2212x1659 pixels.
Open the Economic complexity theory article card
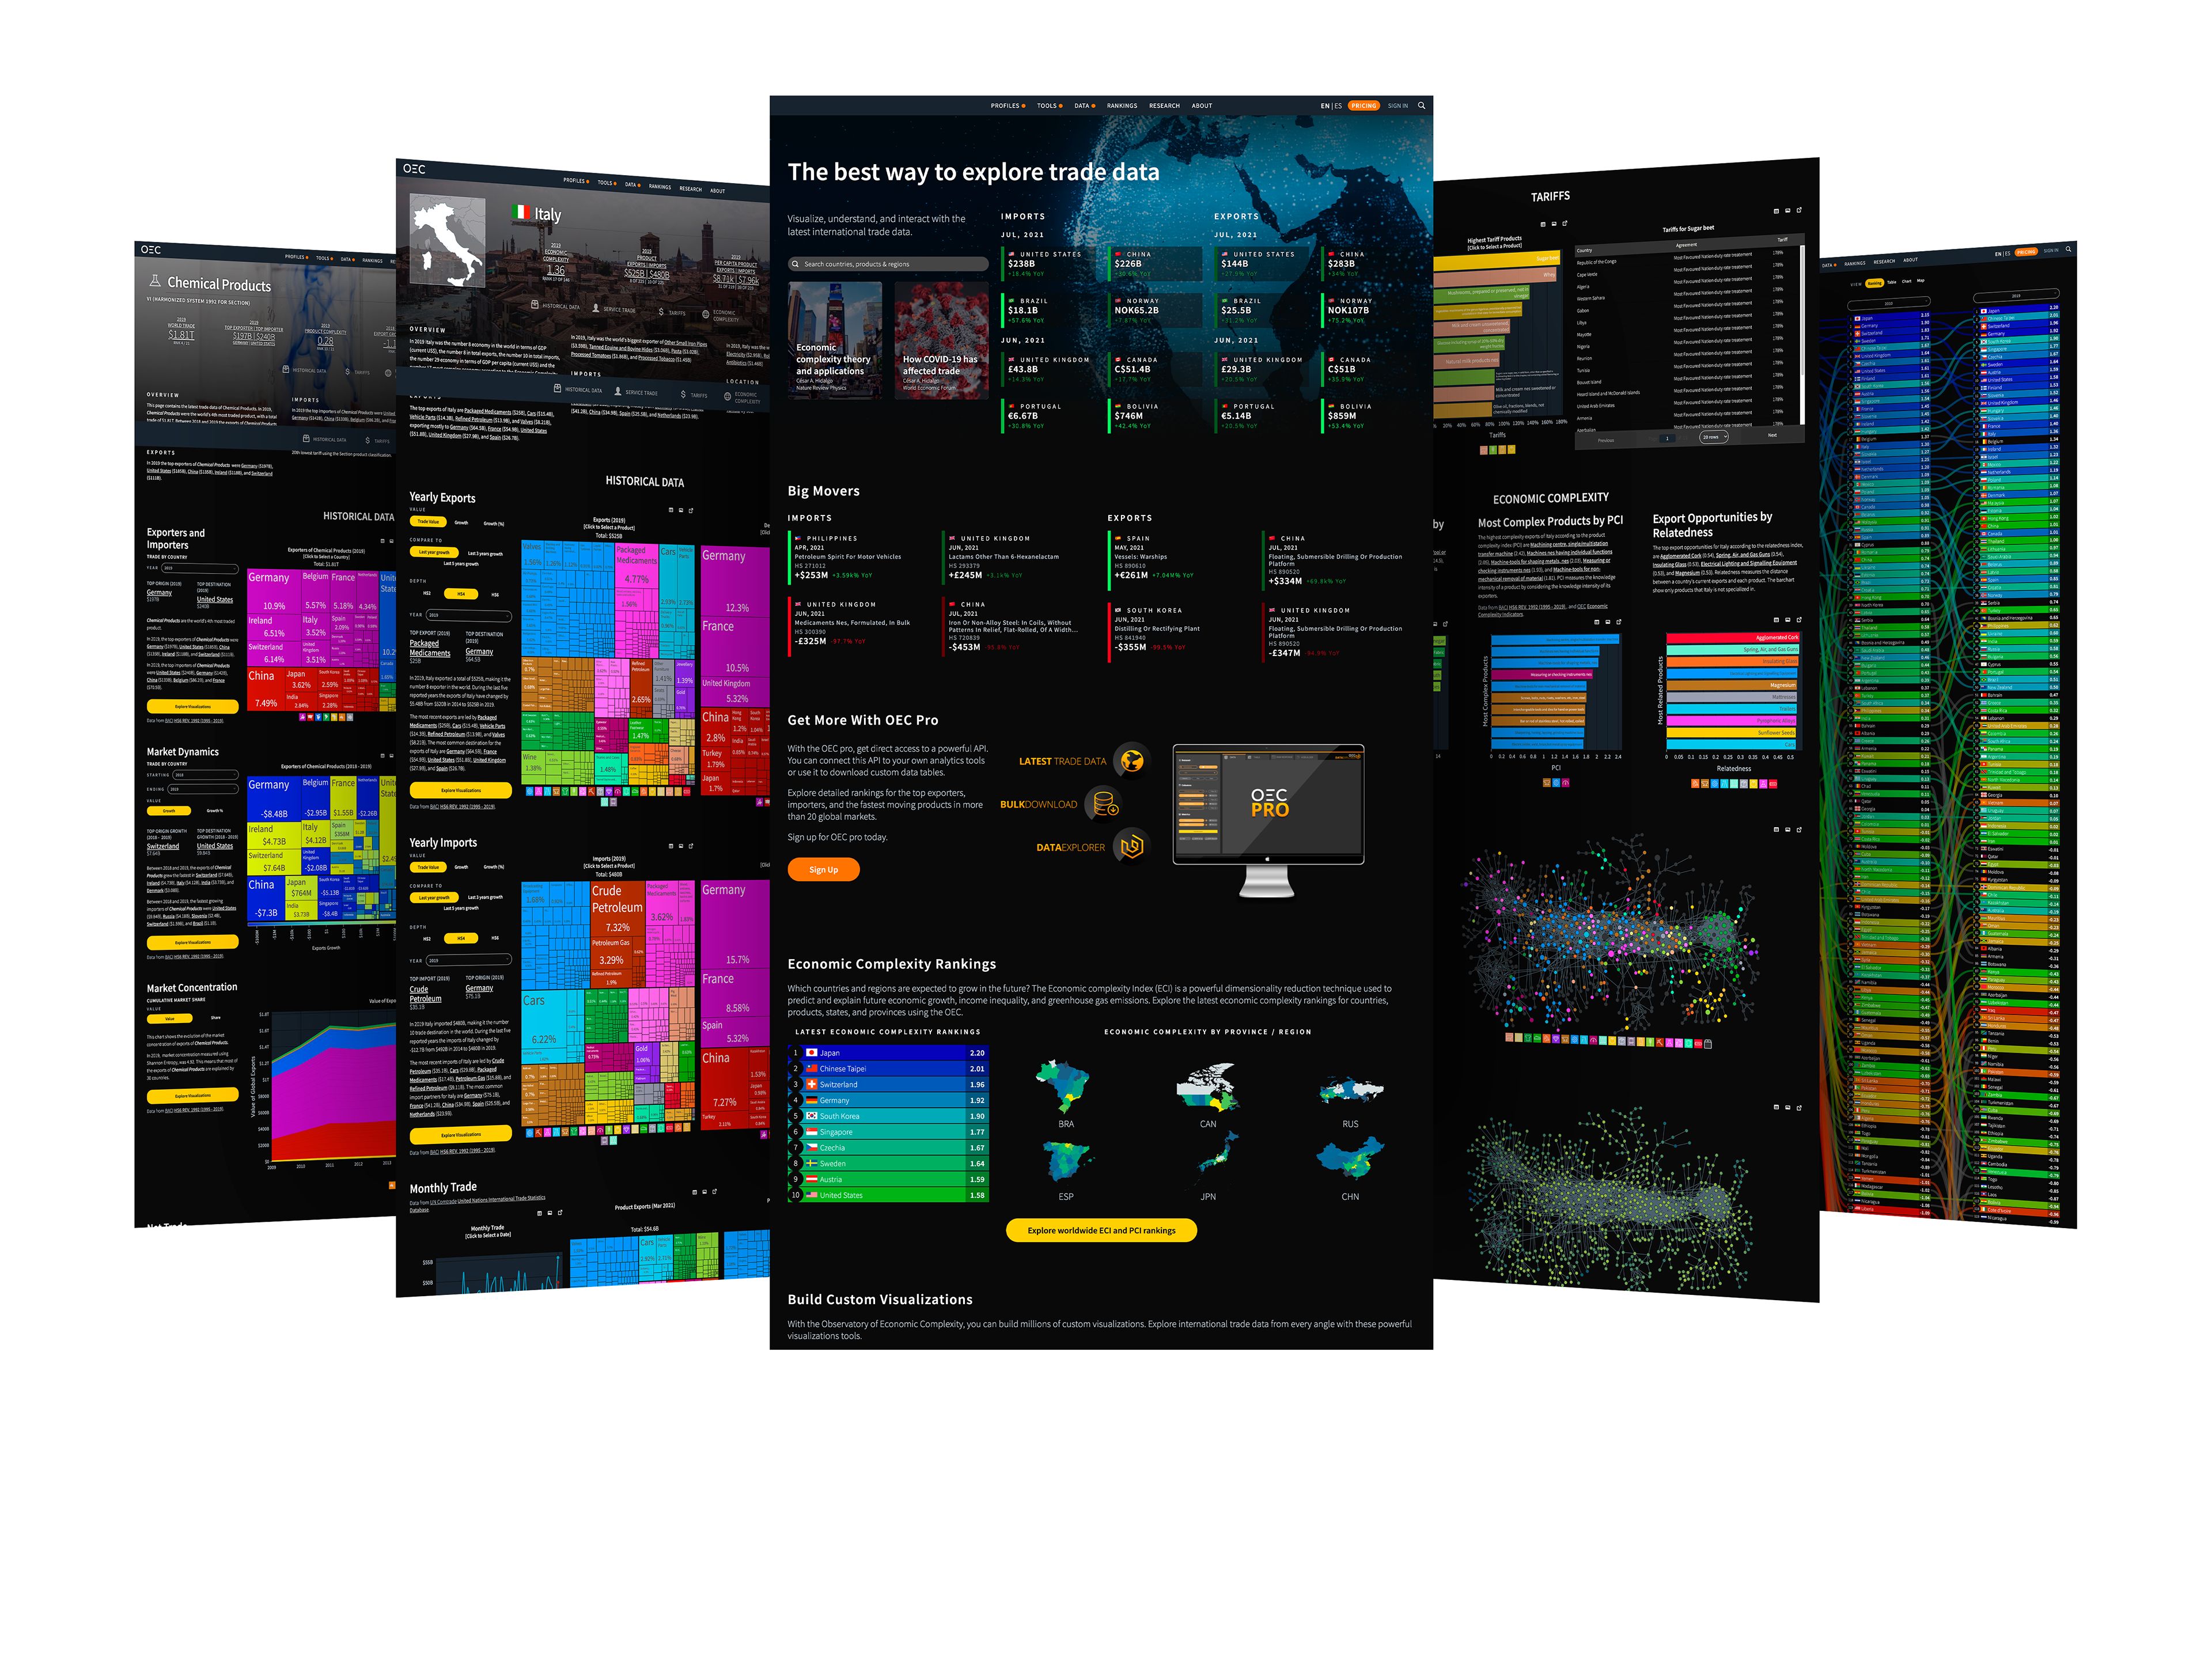(x=835, y=340)
